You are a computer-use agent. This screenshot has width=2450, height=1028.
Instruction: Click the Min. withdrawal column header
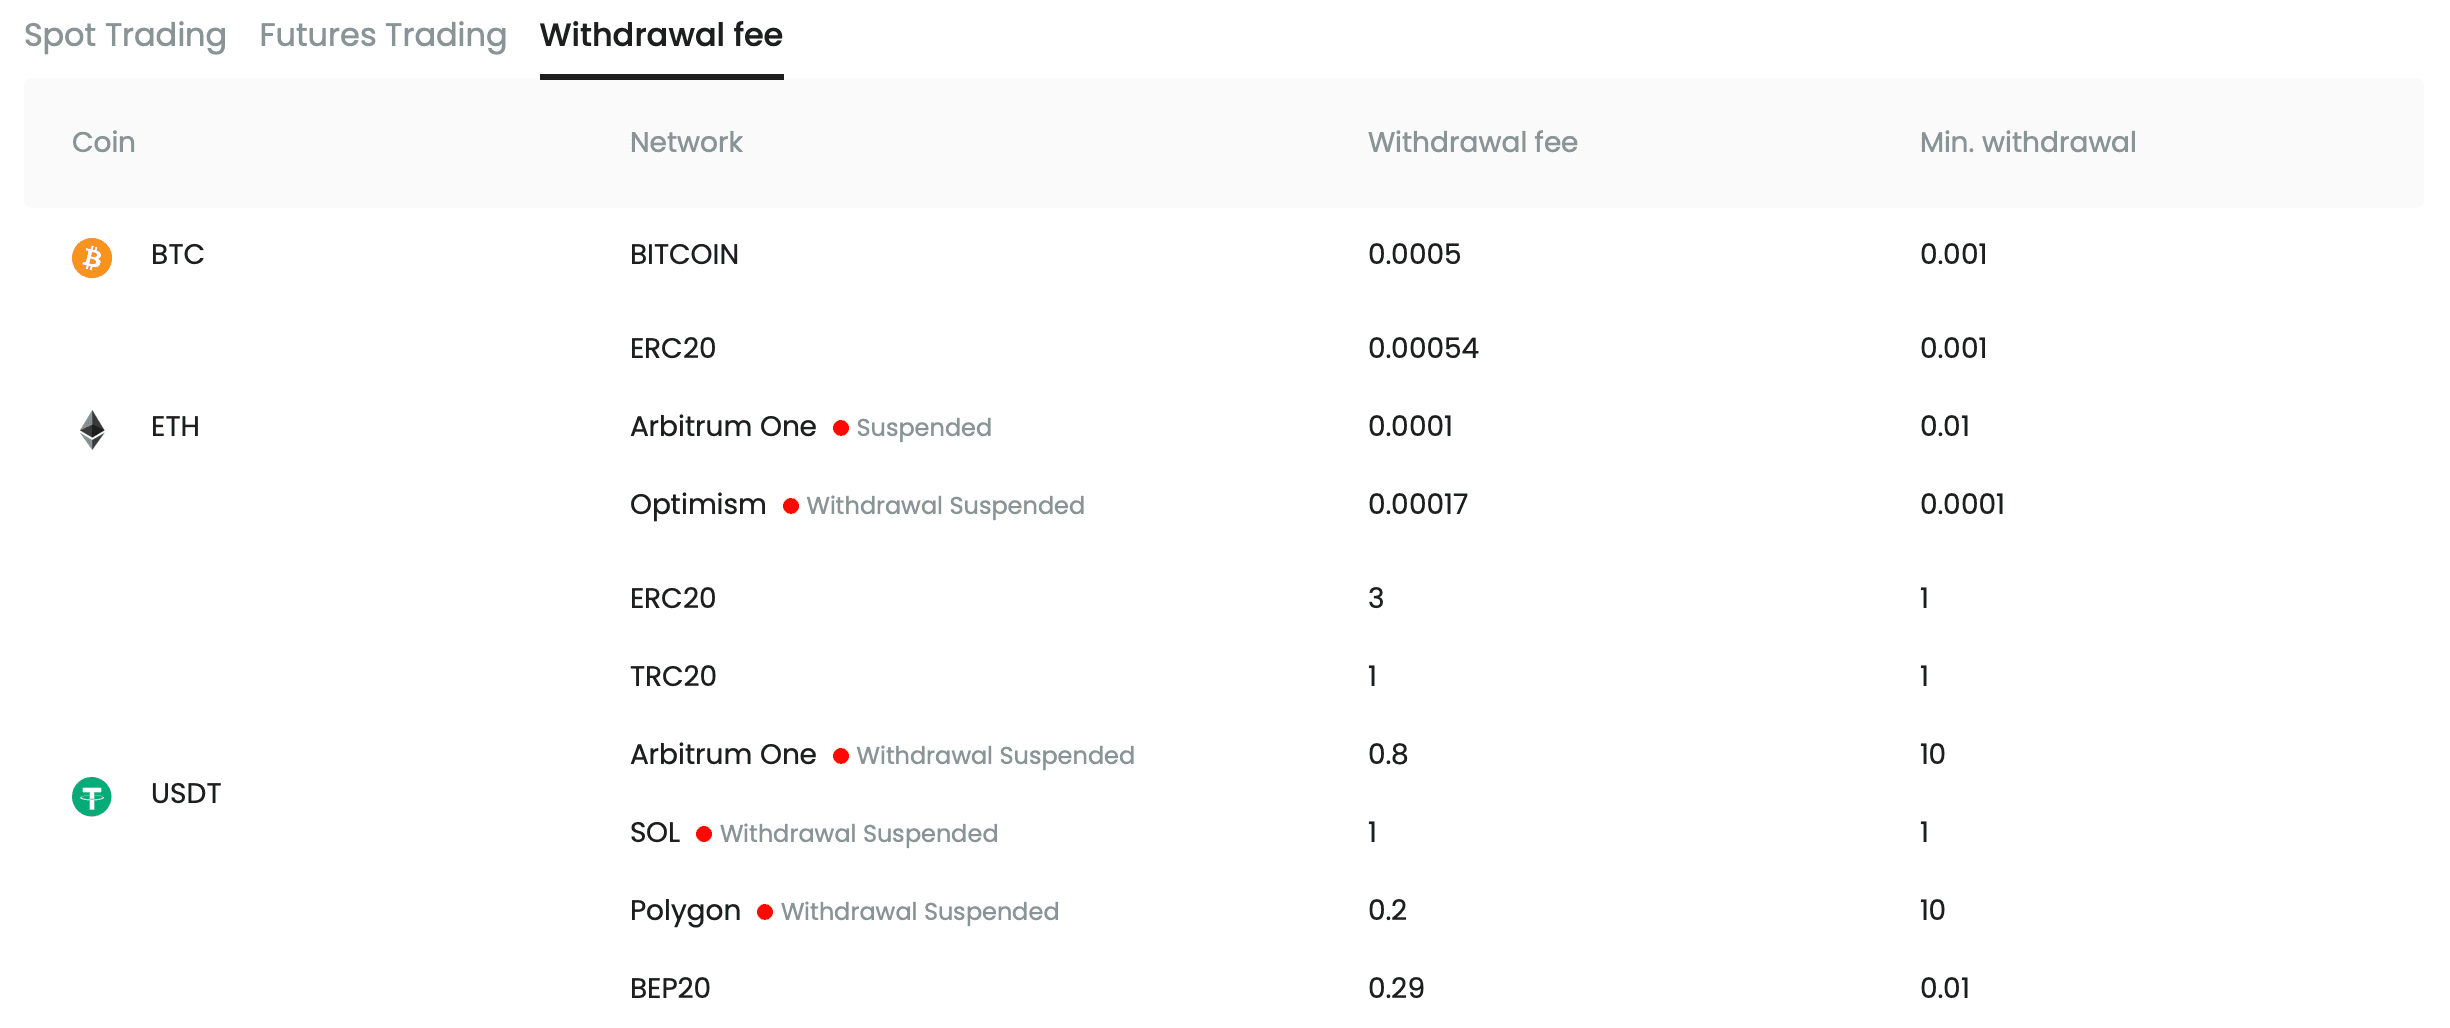[x=2027, y=142]
